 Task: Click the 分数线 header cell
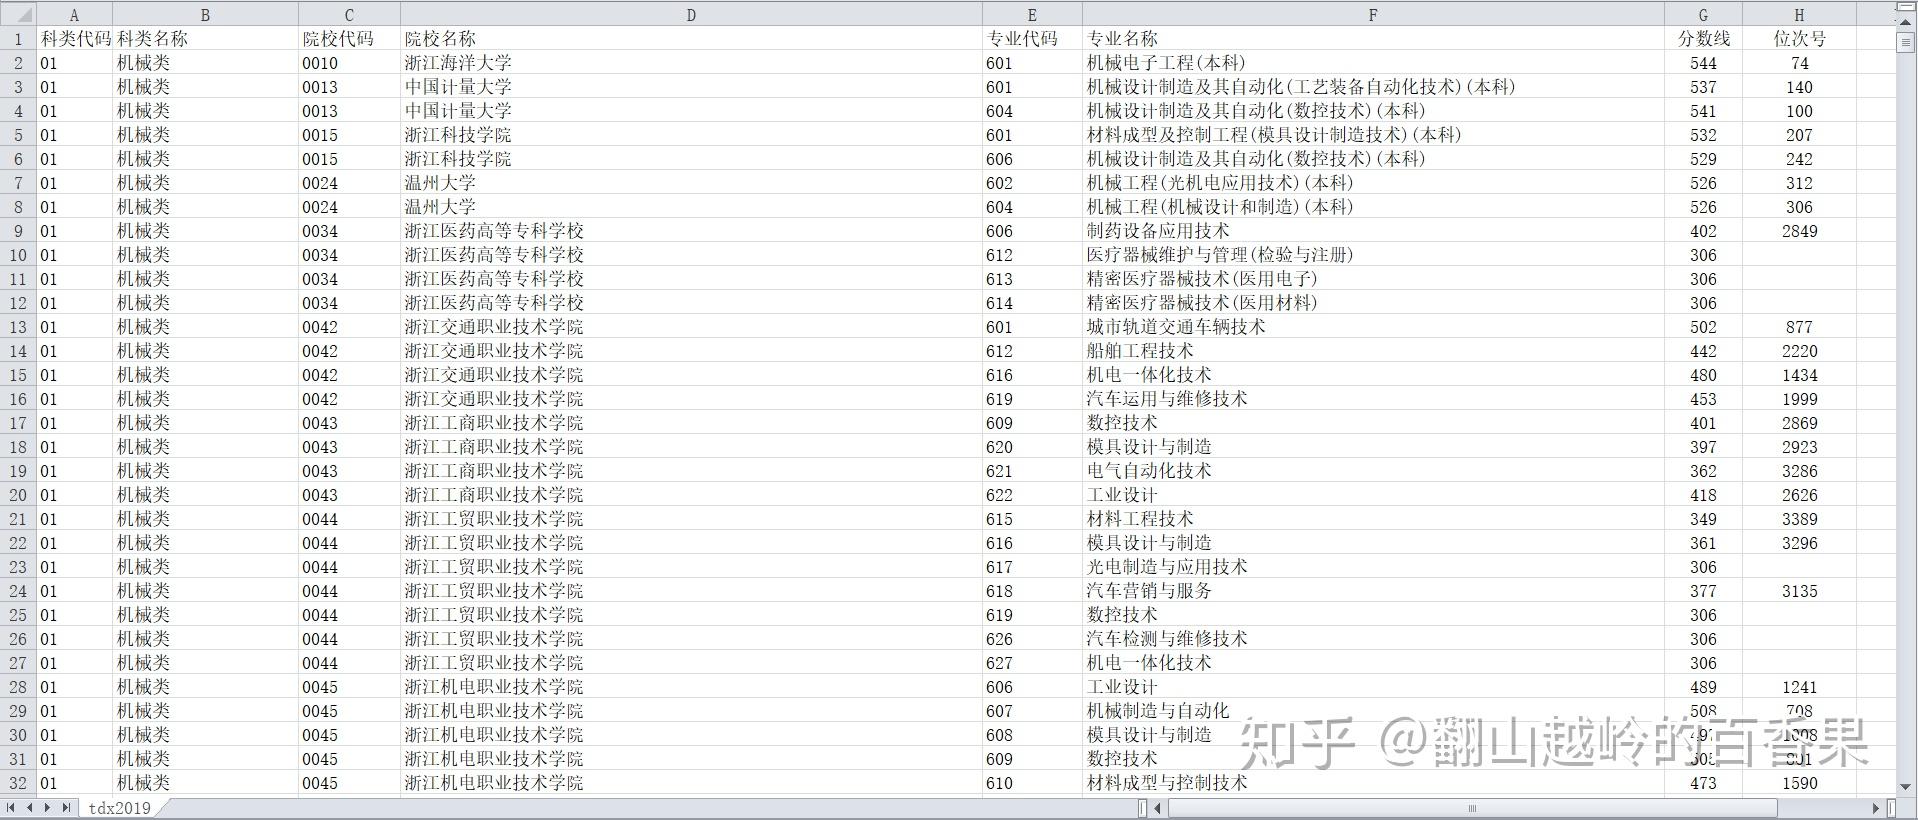click(1703, 38)
